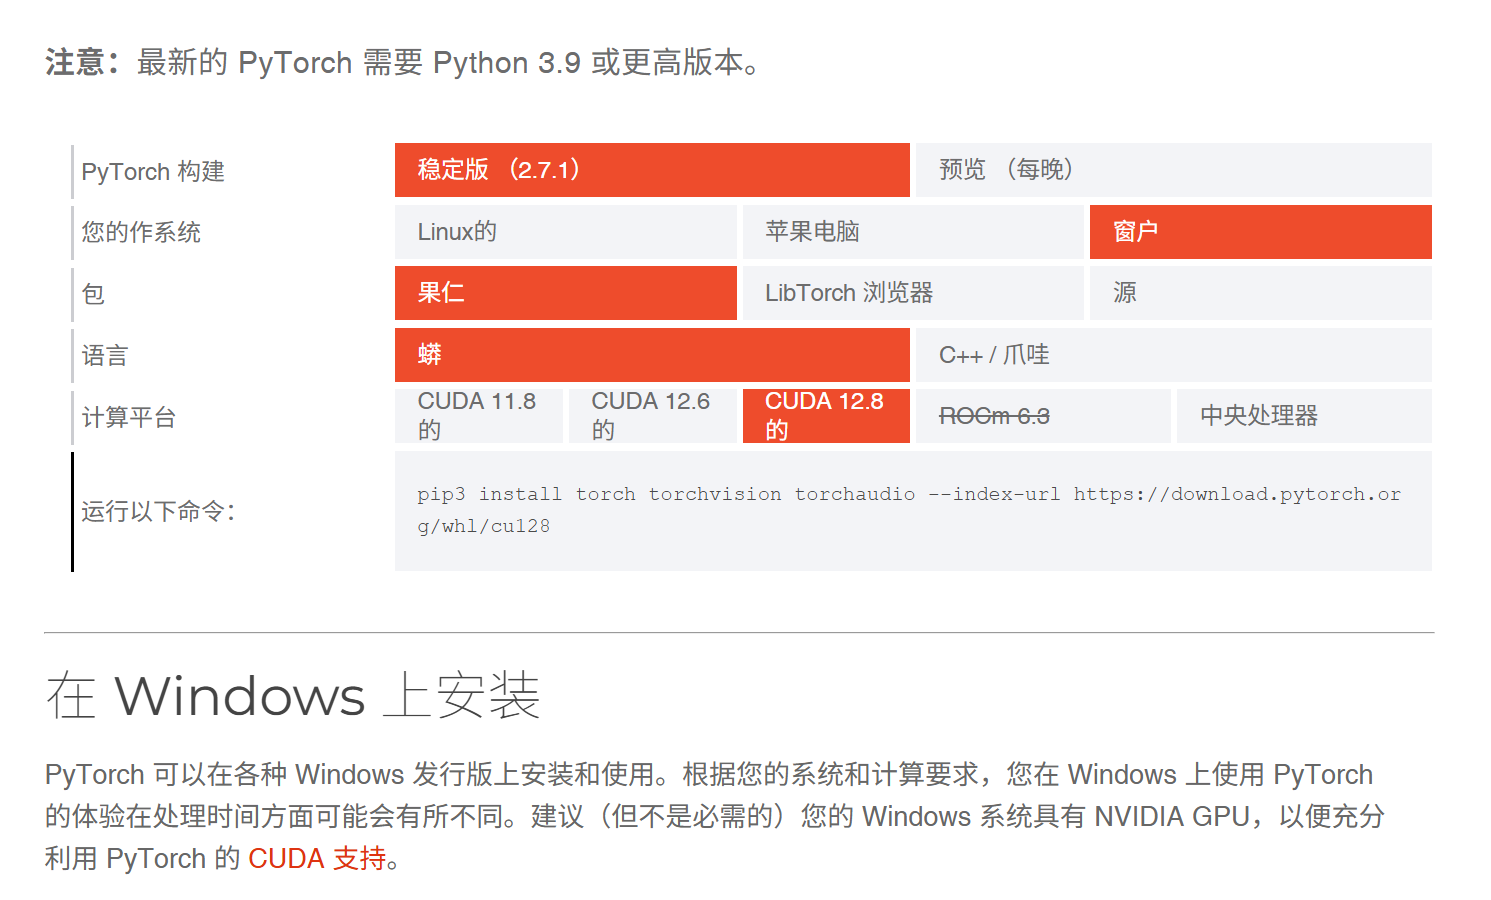Click the 您的作系统 row label
Viewport: 1491px width, 900px height.
[x=141, y=232]
